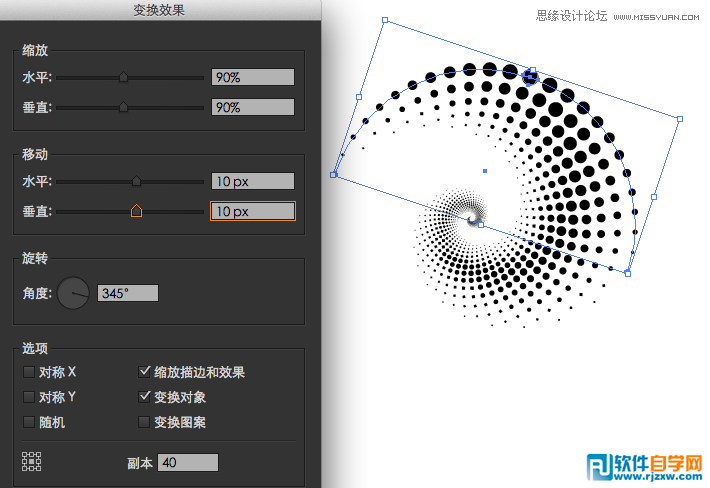Click the 旋转 section label
Screen dimensions: 710x488
pyautogui.click(x=35, y=258)
